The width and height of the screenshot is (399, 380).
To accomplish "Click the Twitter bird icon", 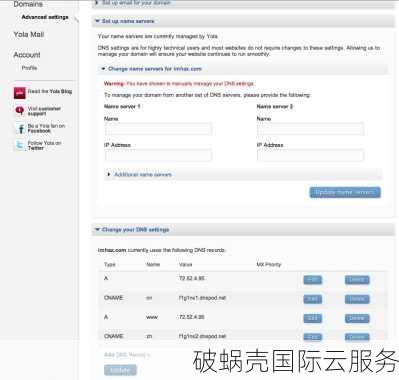I will [x=20, y=145].
